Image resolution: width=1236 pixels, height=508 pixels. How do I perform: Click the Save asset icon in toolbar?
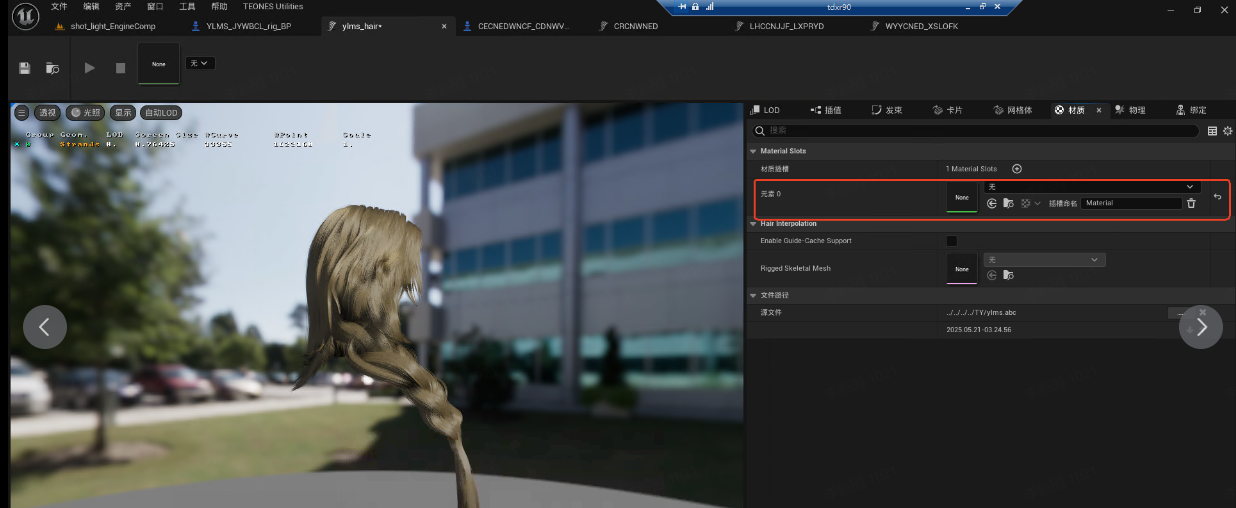tap(25, 68)
